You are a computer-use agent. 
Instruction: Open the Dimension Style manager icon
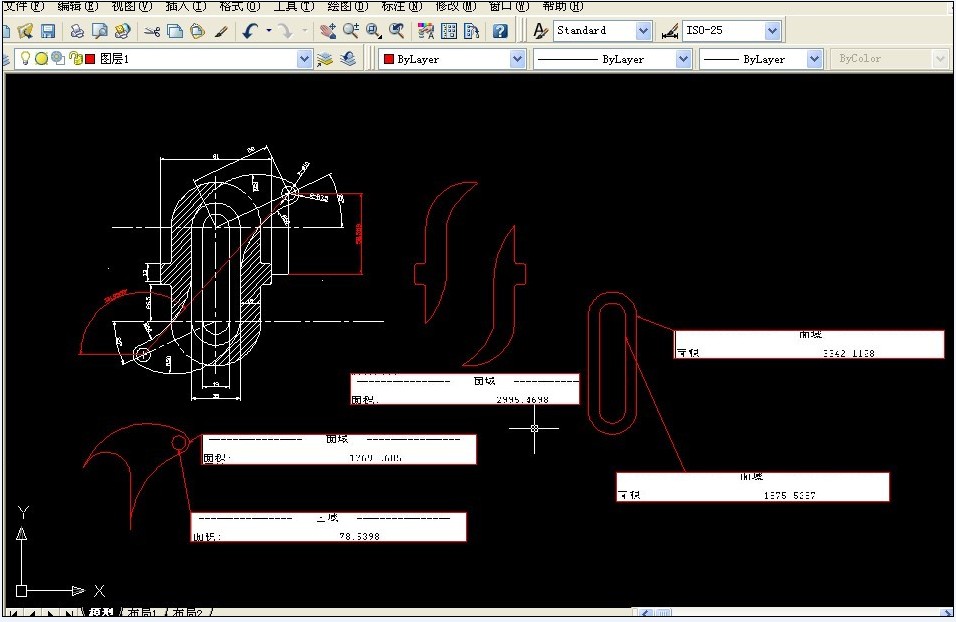pos(669,31)
